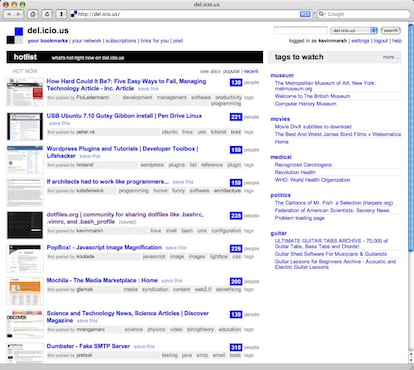Click the hotlist header title
Screen dimensions: 414x370
coord(25,57)
